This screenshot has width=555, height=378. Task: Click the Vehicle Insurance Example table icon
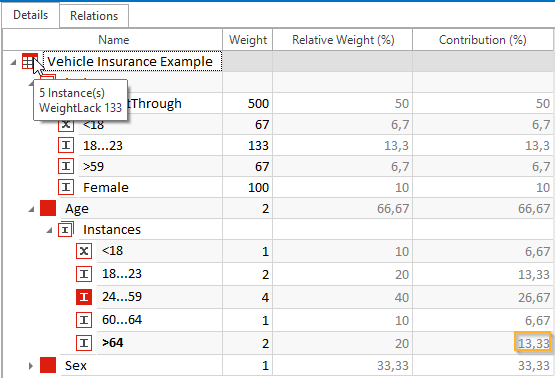[29, 62]
